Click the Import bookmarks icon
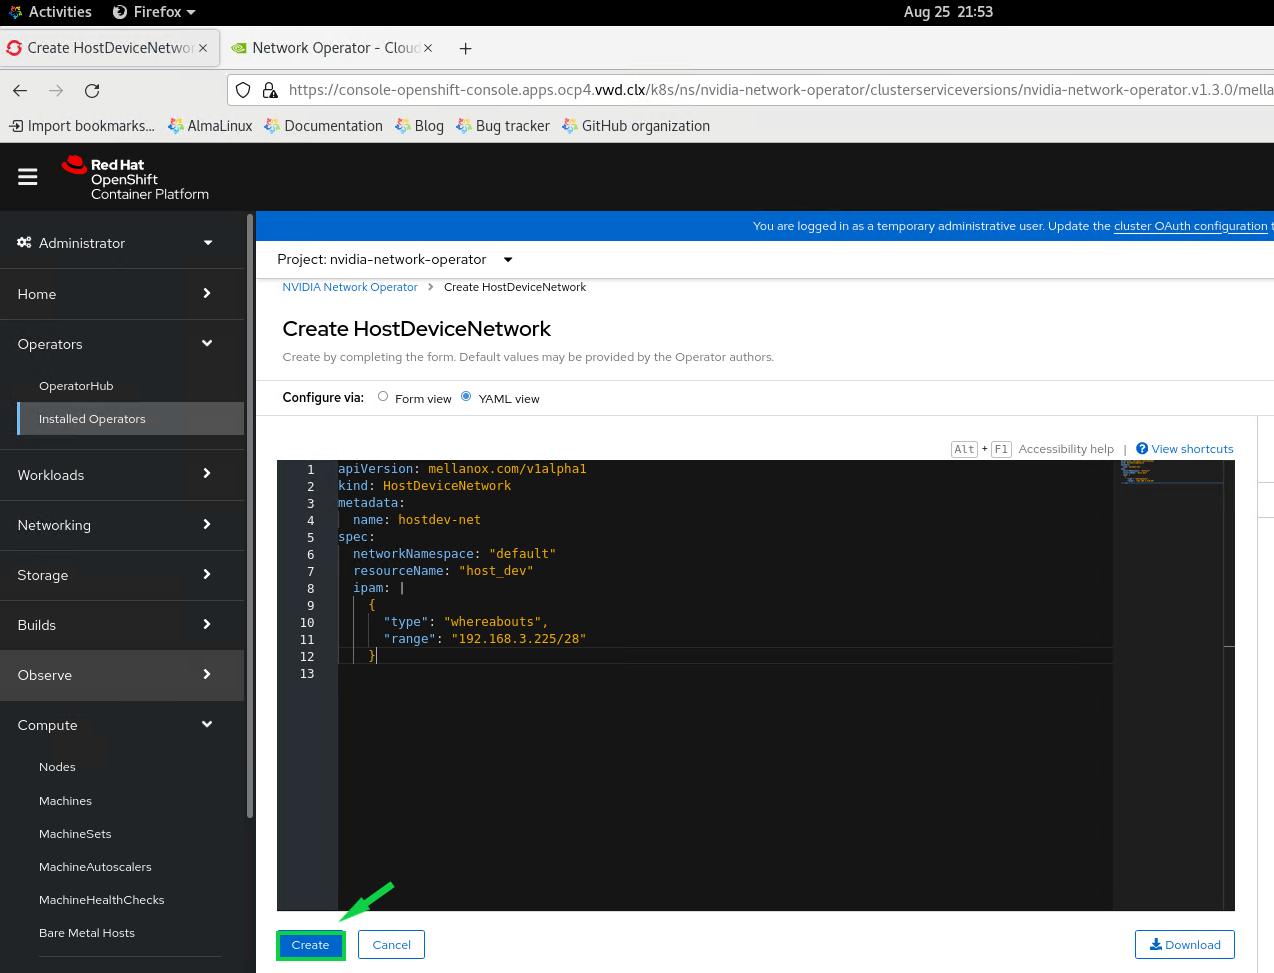The height and width of the screenshot is (973, 1274). point(16,126)
